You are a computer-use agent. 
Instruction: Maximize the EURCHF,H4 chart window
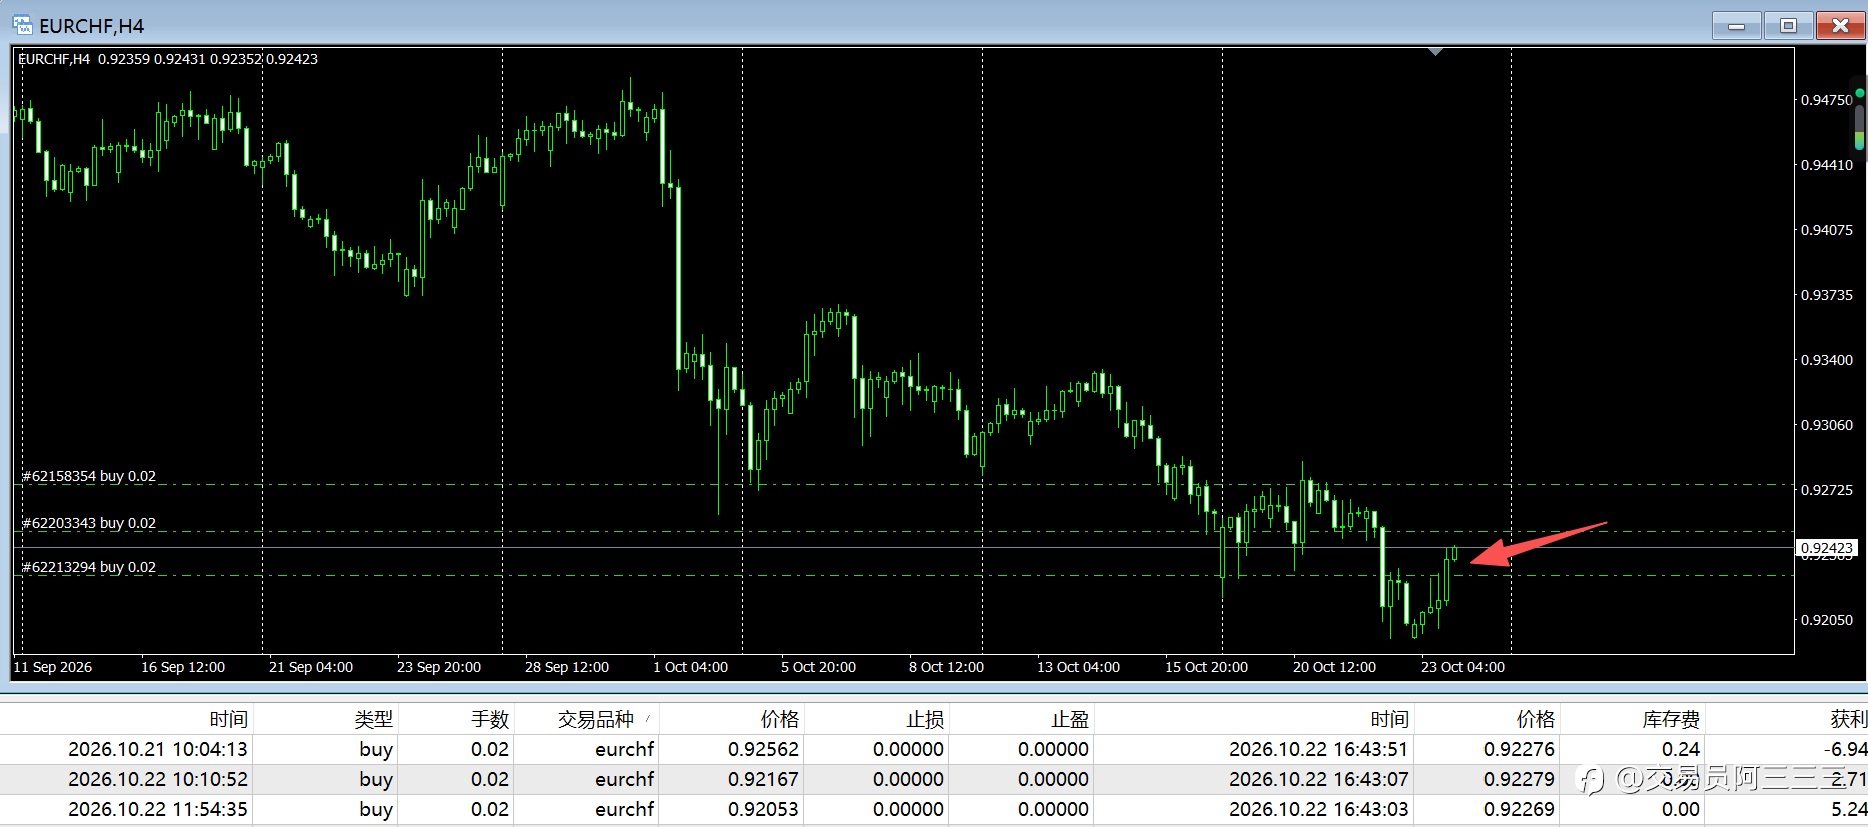click(x=1789, y=26)
